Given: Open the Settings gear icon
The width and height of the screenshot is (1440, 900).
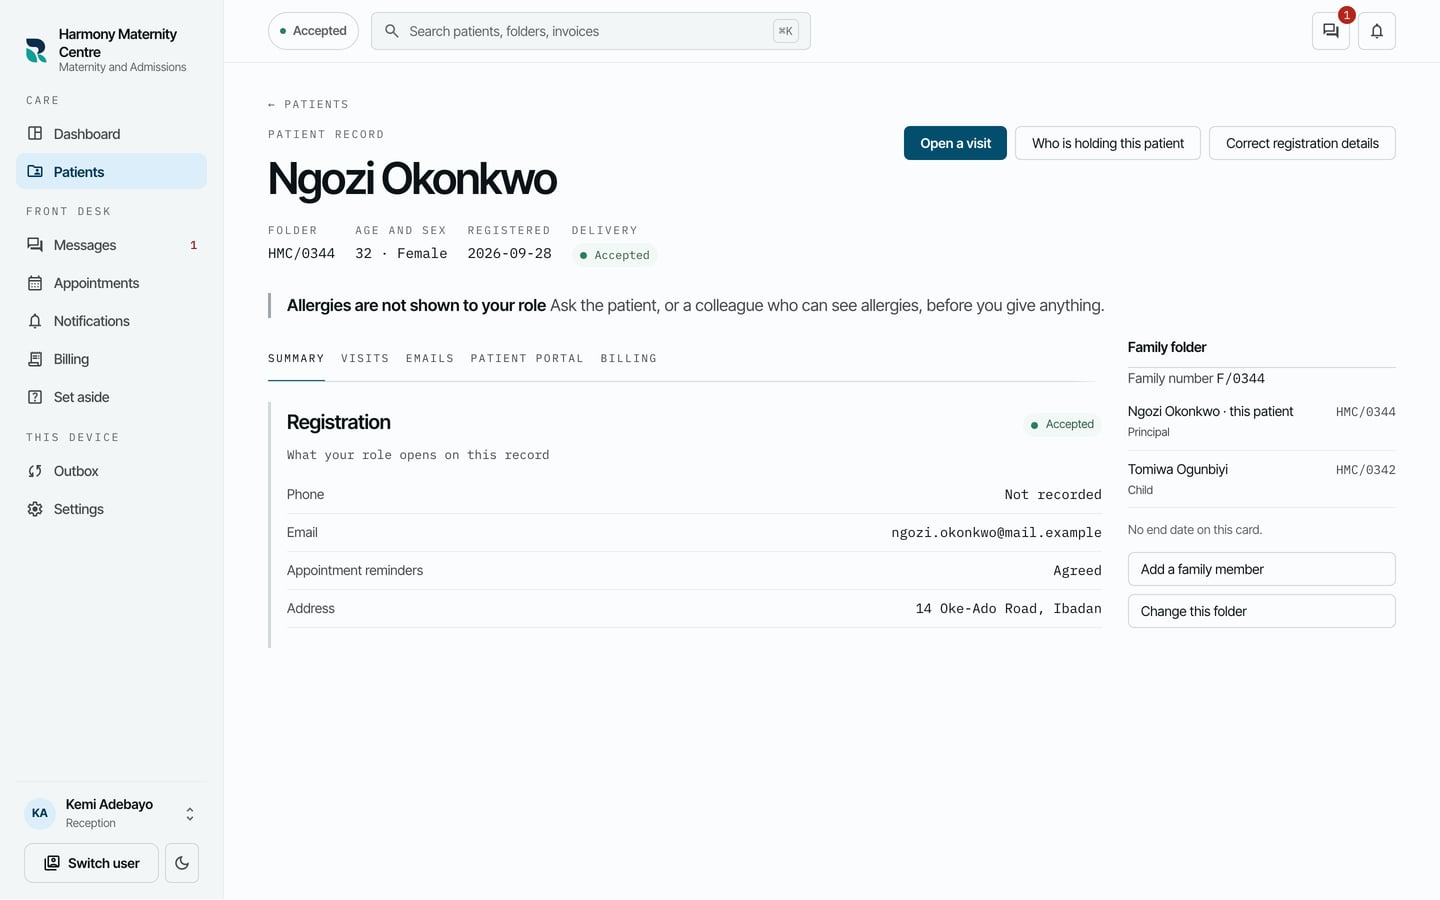Looking at the screenshot, I should pos(35,509).
